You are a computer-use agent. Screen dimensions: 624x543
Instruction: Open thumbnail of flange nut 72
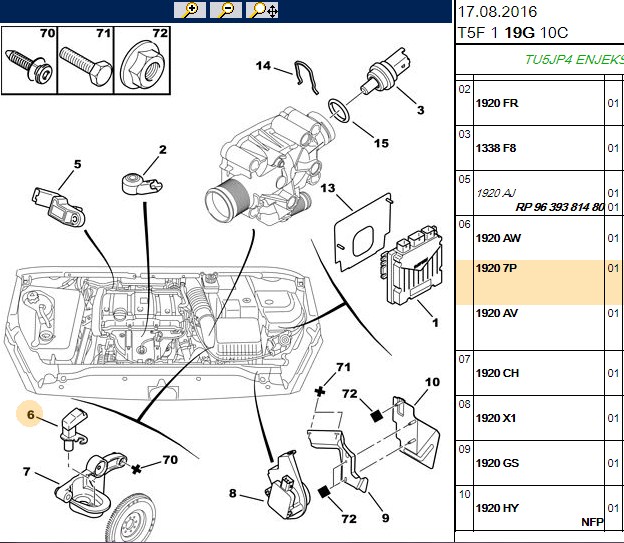click(142, 61)
